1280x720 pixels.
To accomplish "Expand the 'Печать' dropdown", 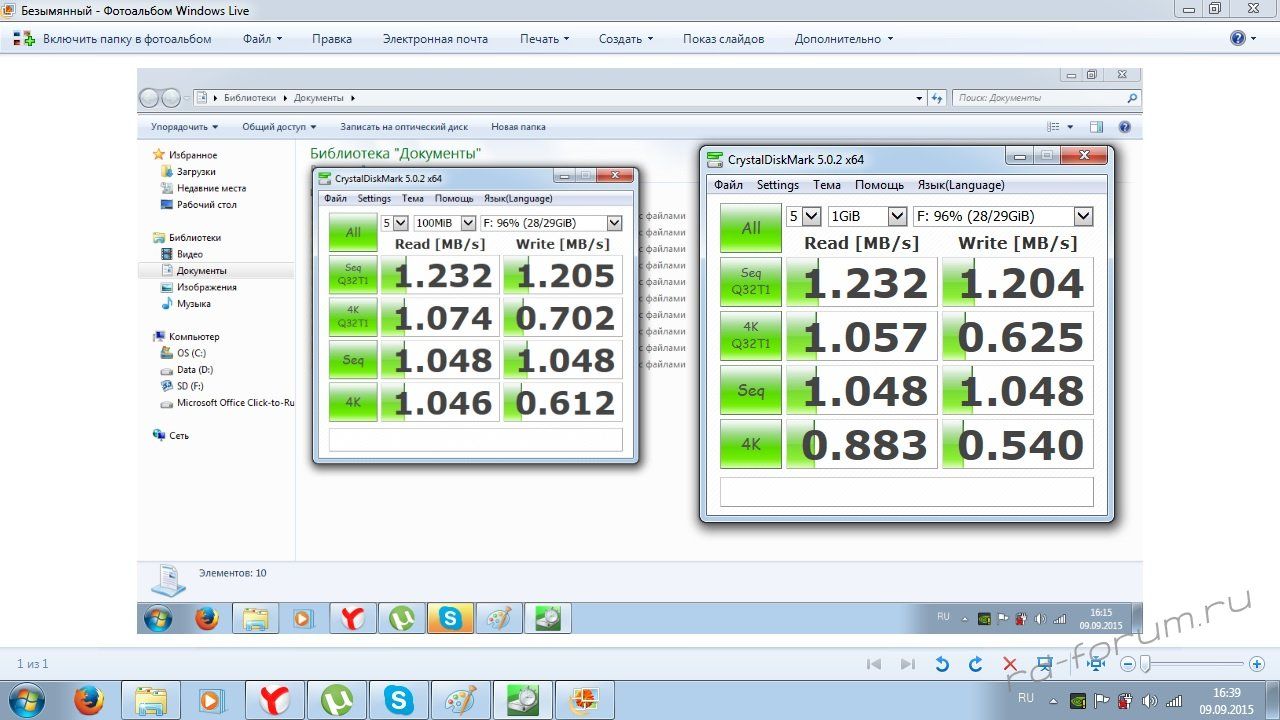I will (x=544, y=39).
